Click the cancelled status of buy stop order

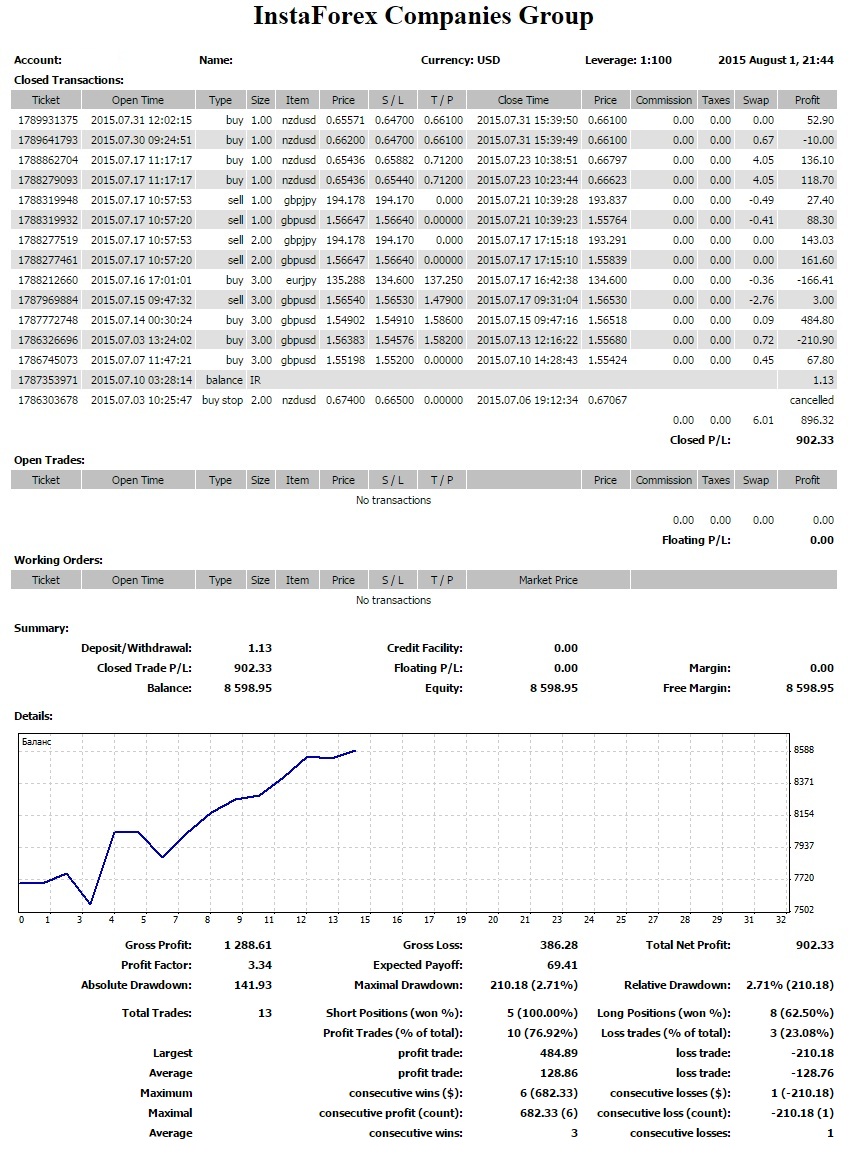click(x=811, y=400)
